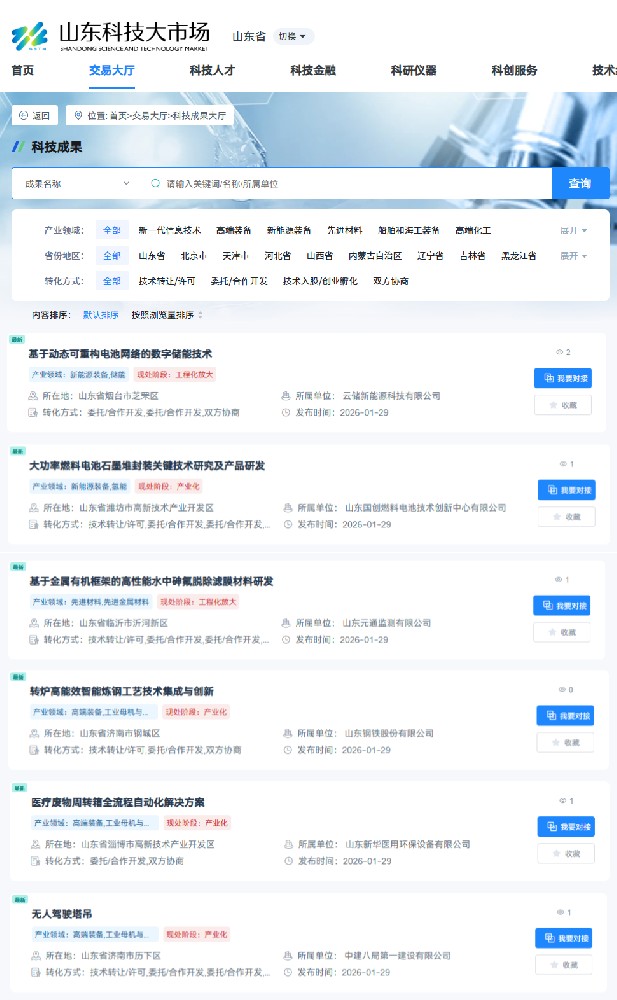This screenshot has width=617, height=1000.
Task: Click view-count eye icon on 数字储能技术 card
Action: pyautogui.click(x=559, y=352)
